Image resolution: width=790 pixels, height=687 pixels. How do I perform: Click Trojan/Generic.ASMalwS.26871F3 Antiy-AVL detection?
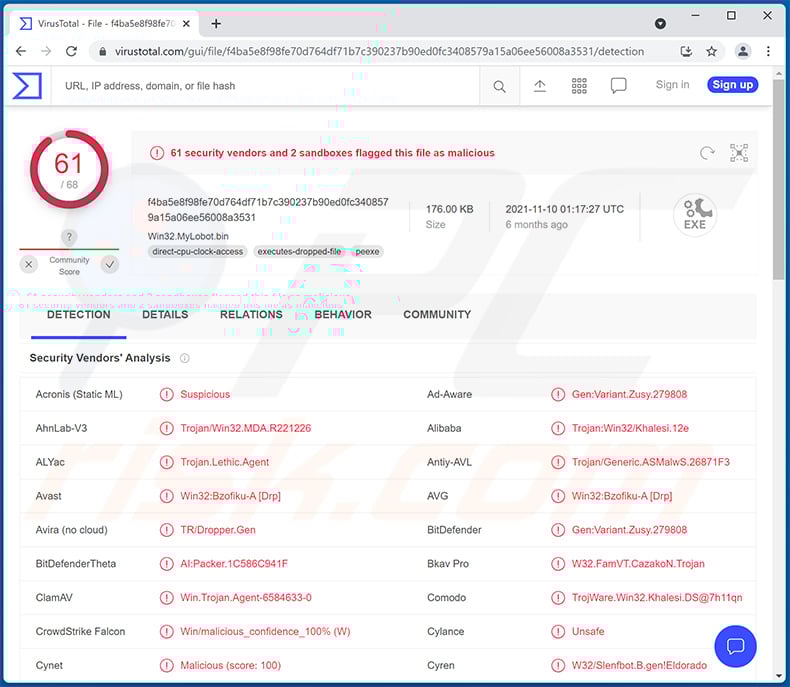tap(650, 462)
